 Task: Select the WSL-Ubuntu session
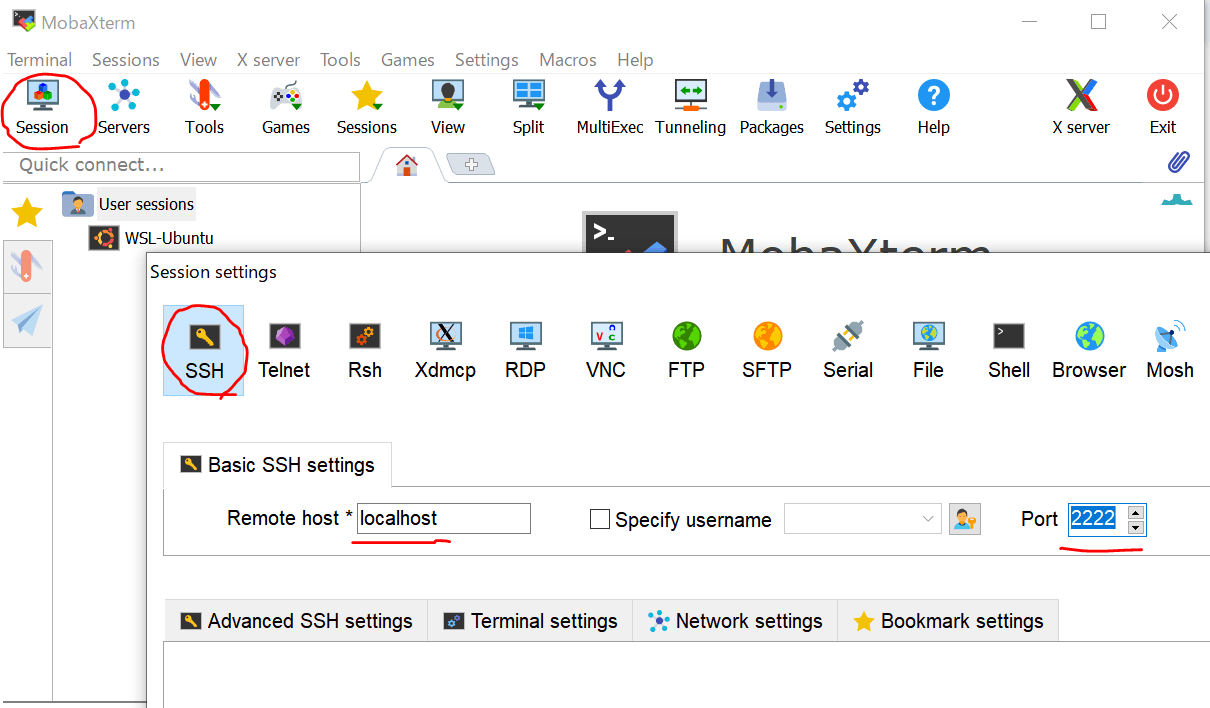pos(152,238)
